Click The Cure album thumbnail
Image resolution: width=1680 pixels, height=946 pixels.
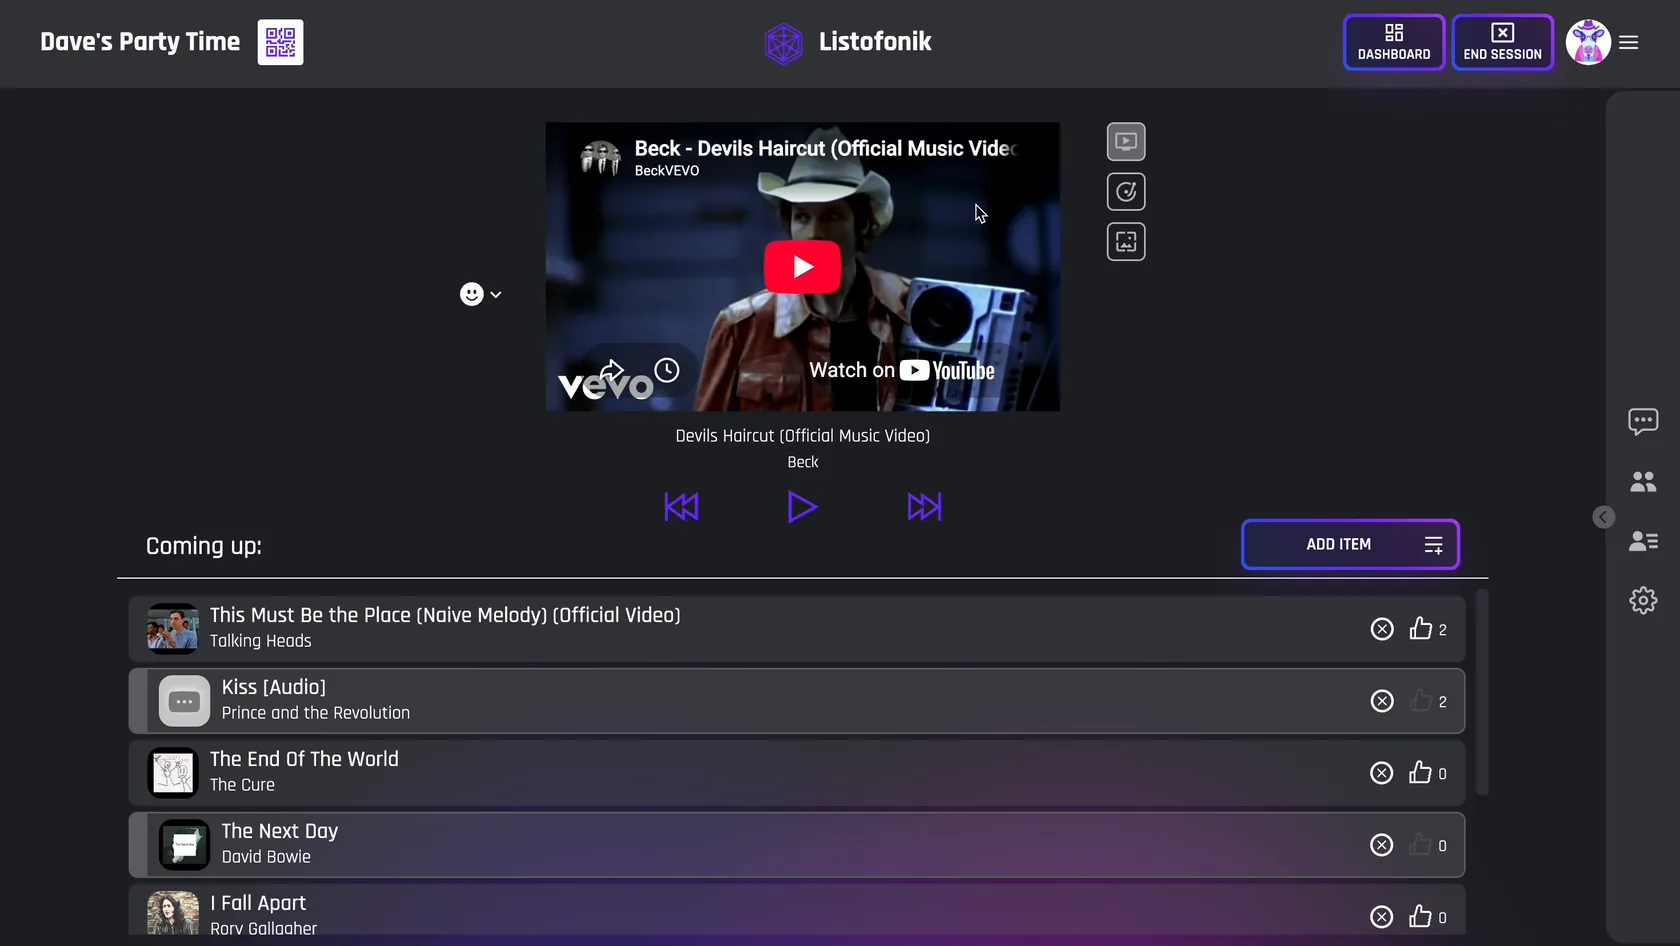173,772
